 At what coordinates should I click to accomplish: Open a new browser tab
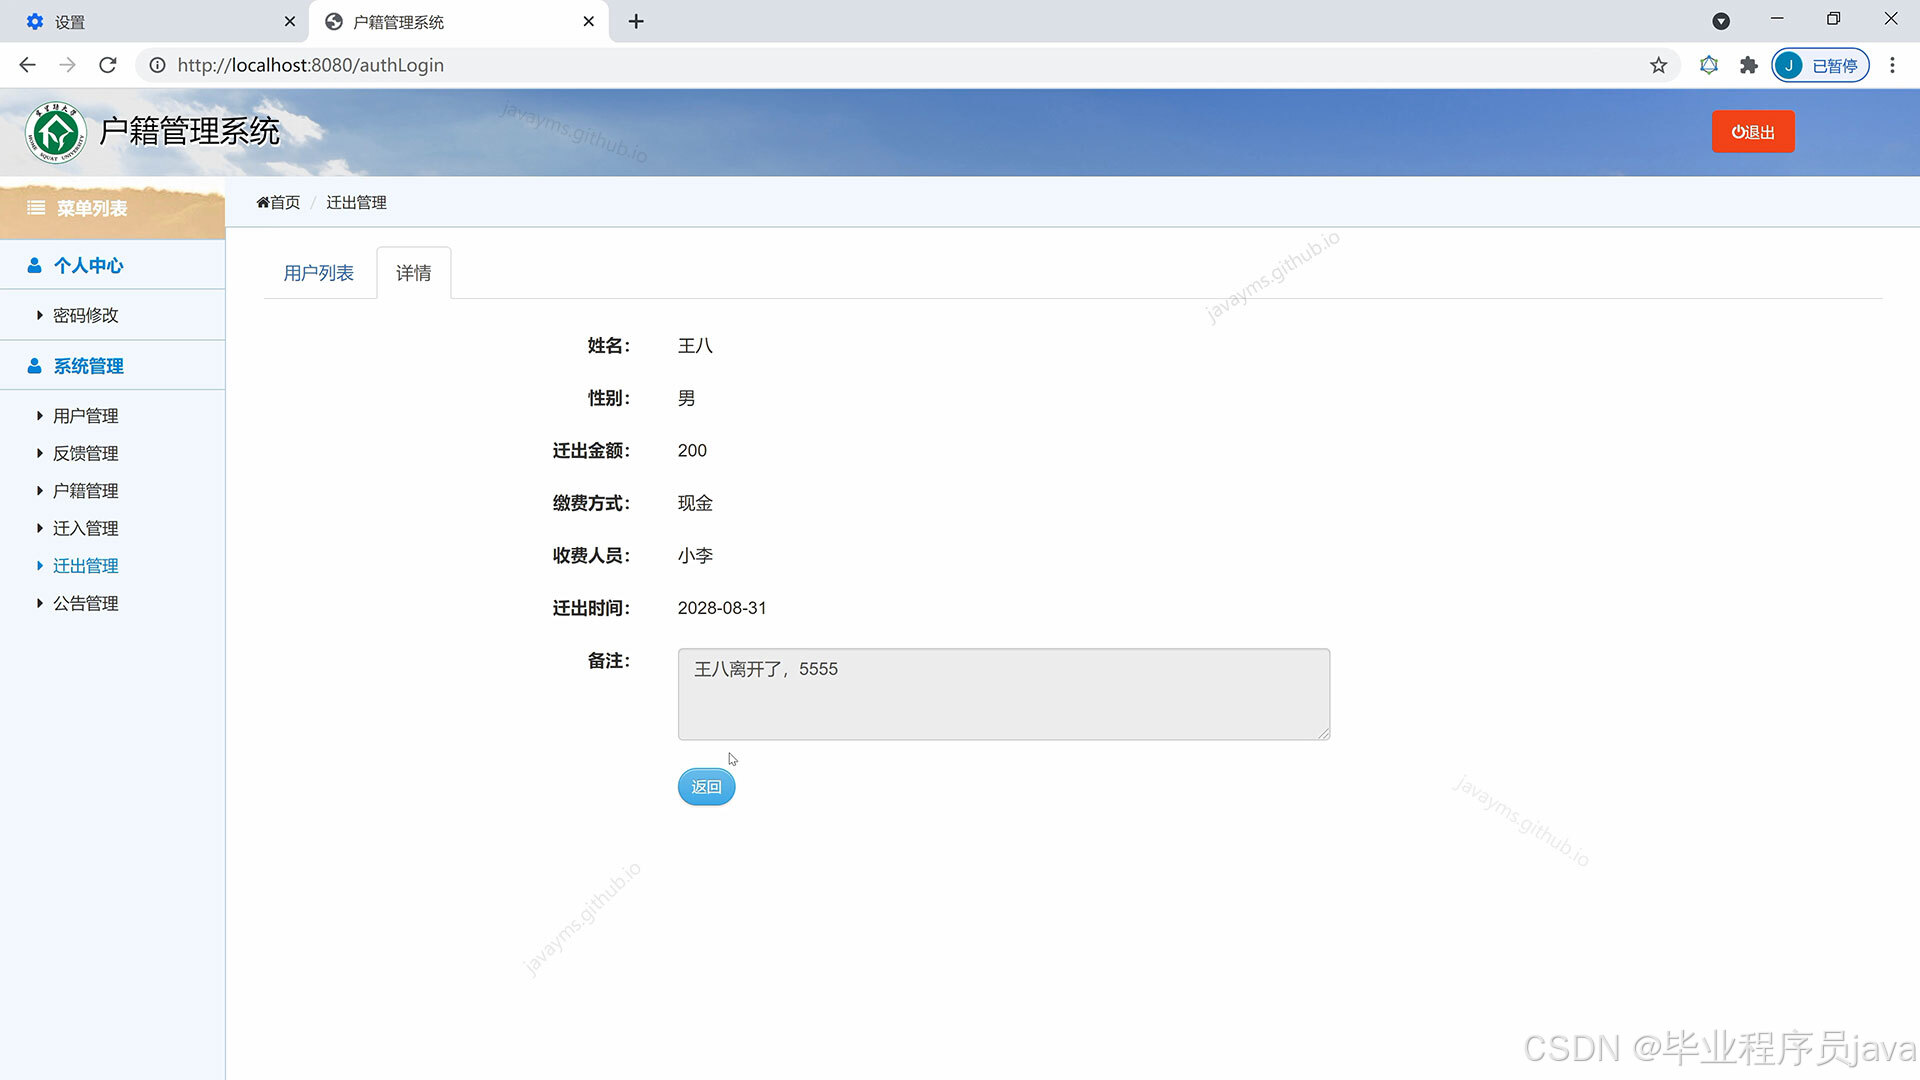[636, 21]
